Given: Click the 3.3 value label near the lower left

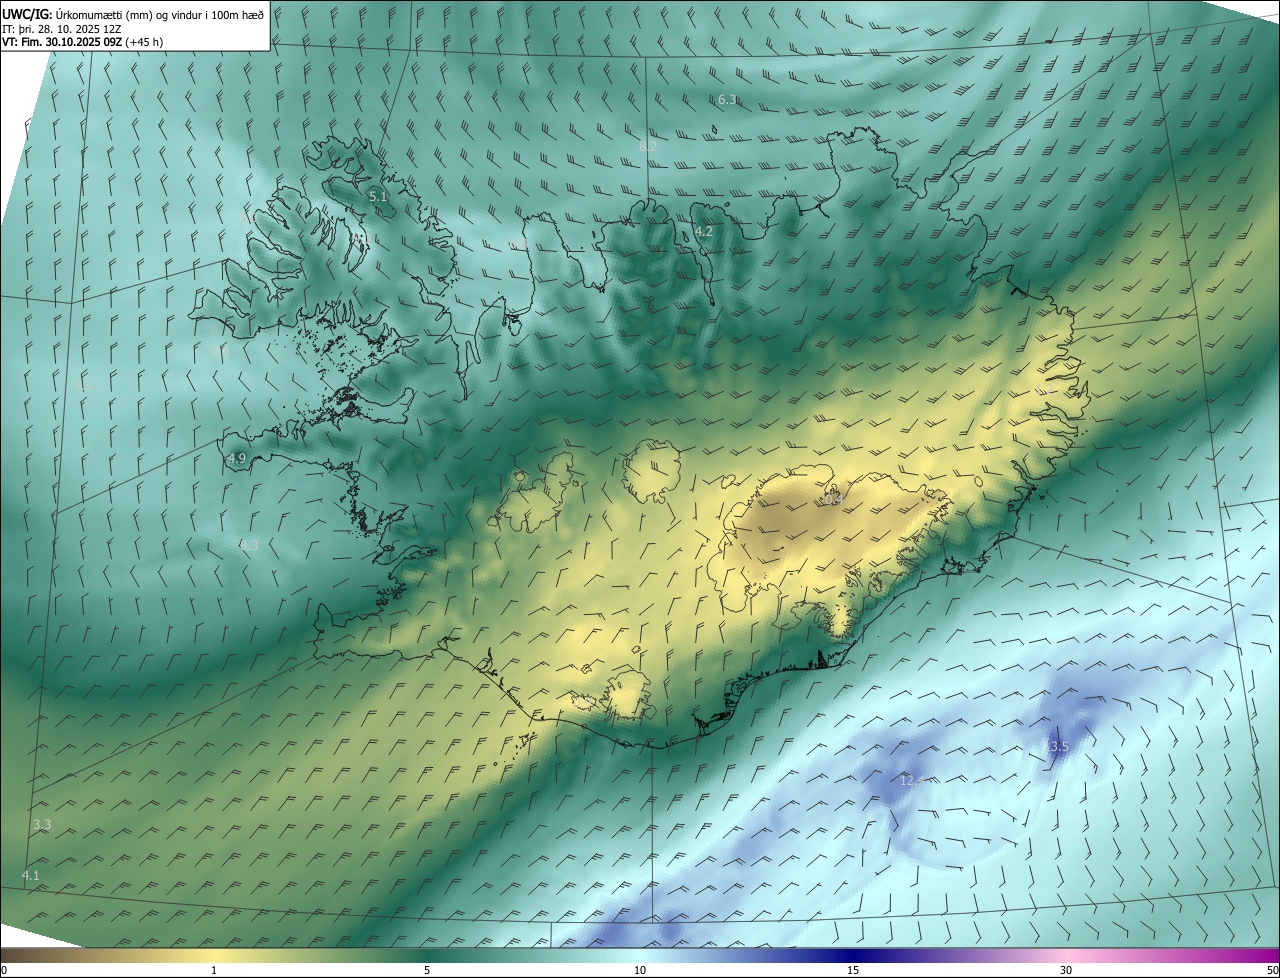Looking at the screenshot, I should click(42, 825).
